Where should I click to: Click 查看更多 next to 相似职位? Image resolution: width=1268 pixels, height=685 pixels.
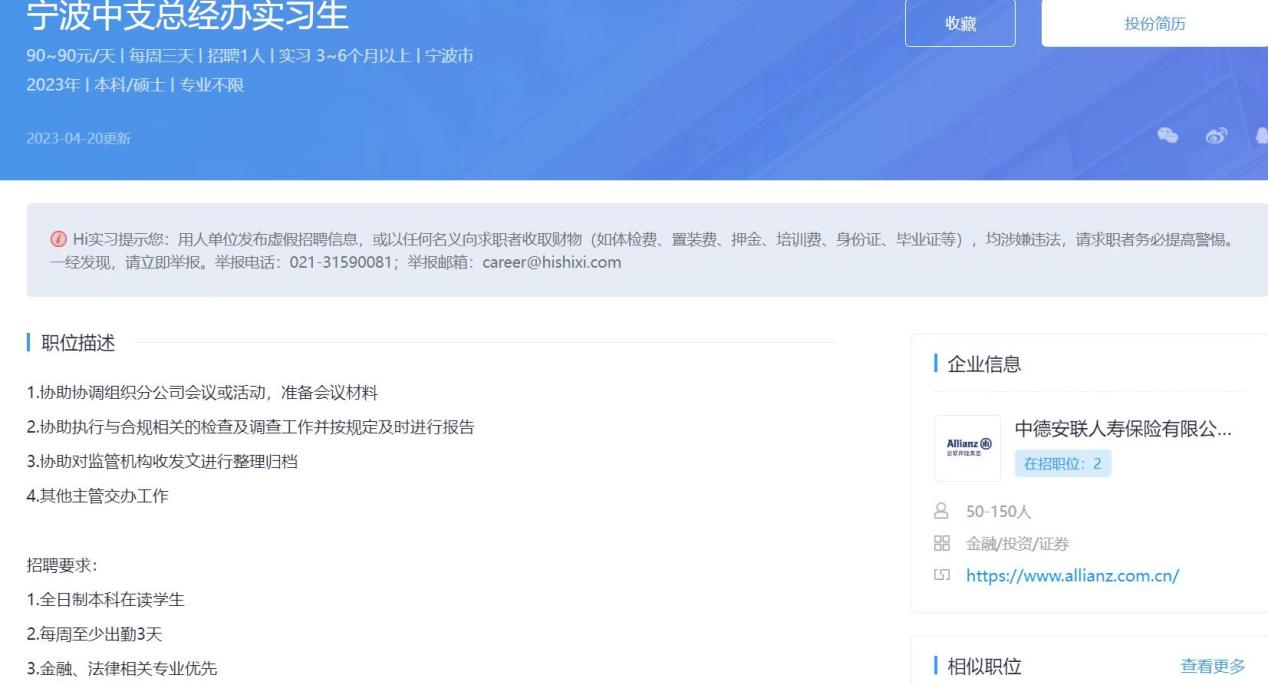(1212, 667)
